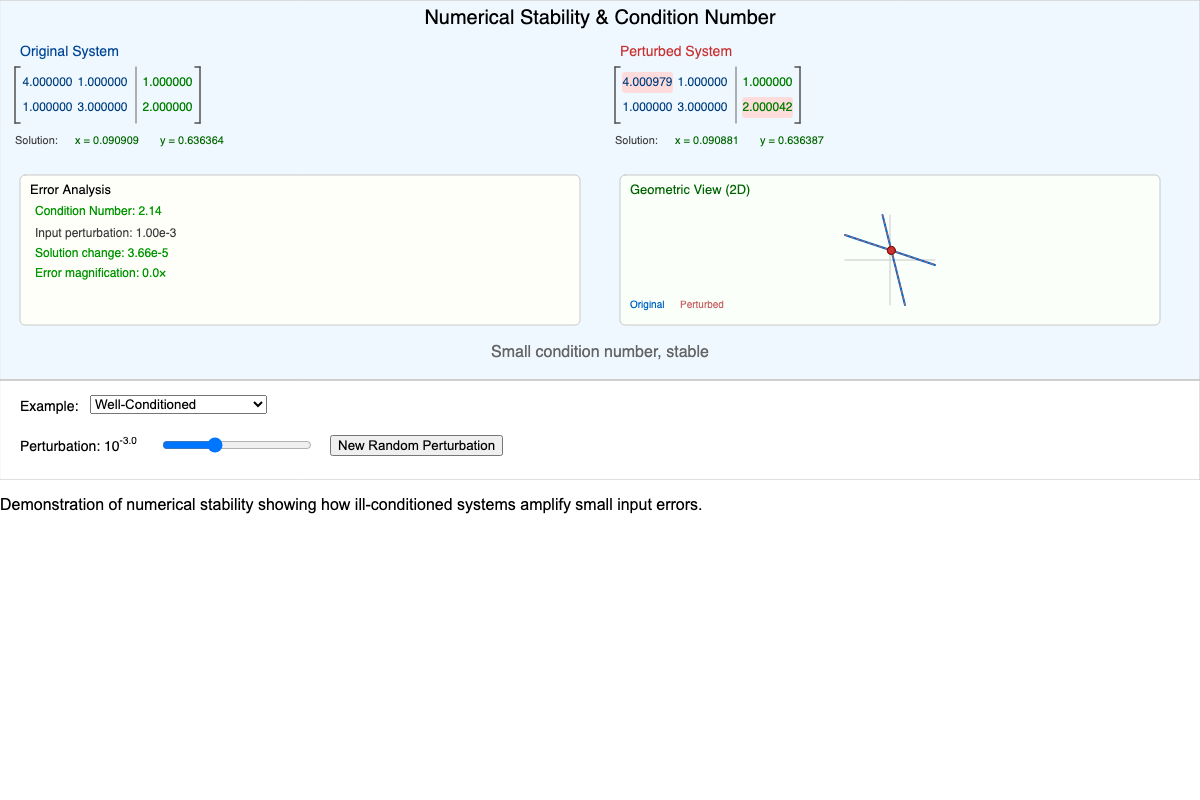Click original solution x = 0.090909
Screen dimensions: 1200x800
tap(107, 140)
